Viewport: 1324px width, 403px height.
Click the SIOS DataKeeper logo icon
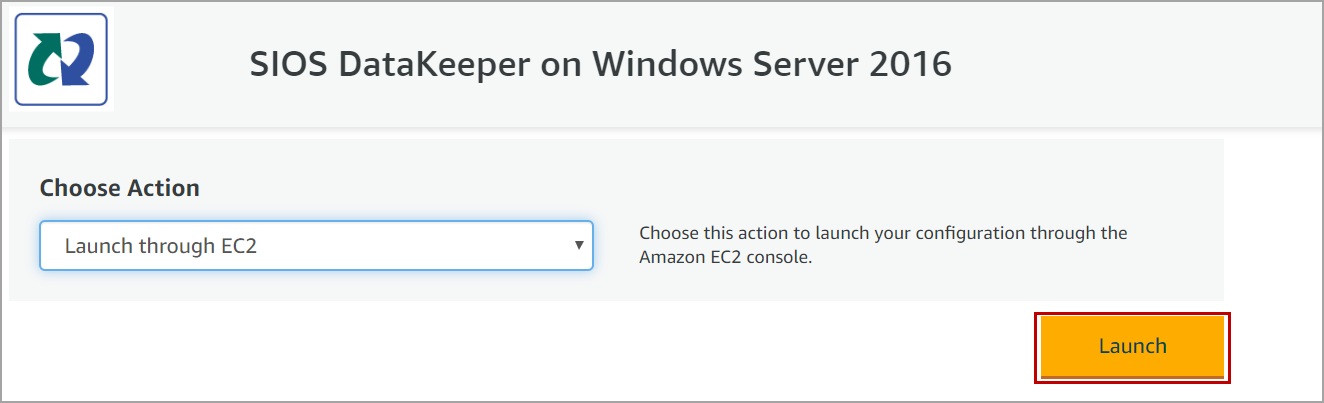(62, 60)
